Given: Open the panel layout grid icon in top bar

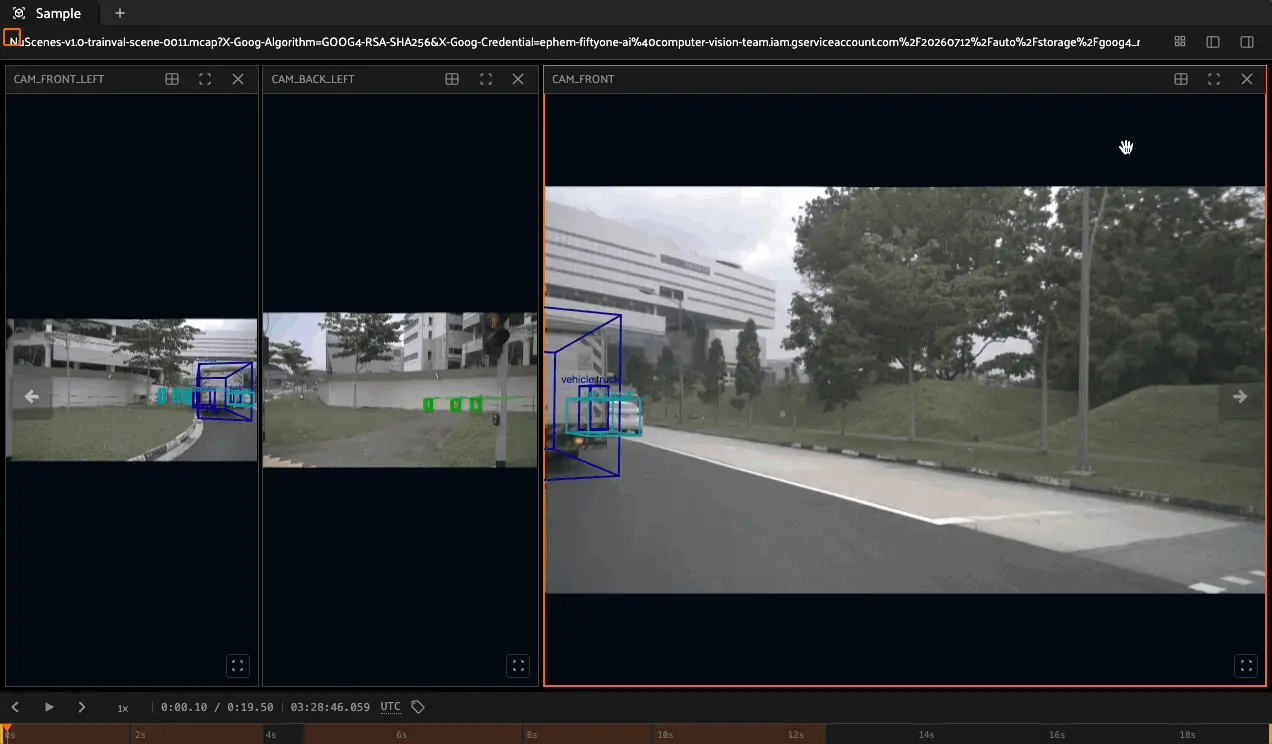Looking at the screenshot, I should (x=1180, y=42).
